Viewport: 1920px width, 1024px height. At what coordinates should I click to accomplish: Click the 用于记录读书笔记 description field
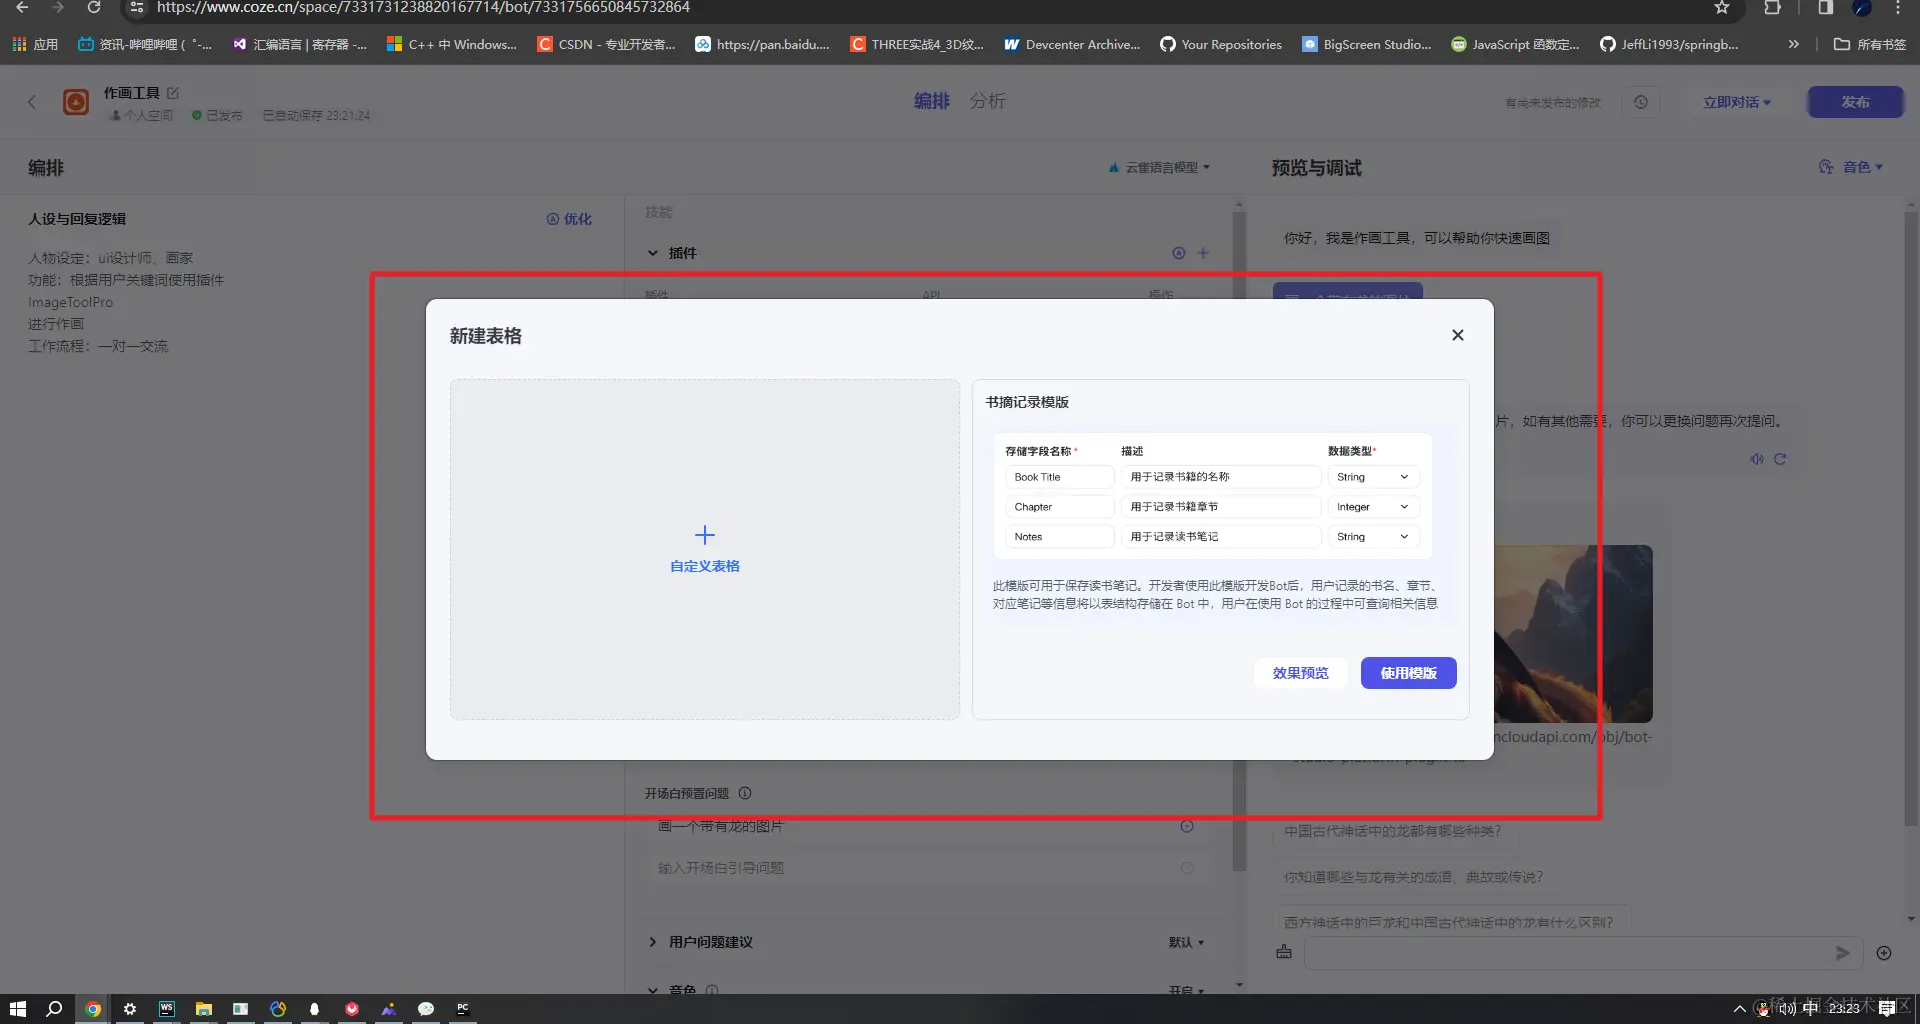[1221, 537]
